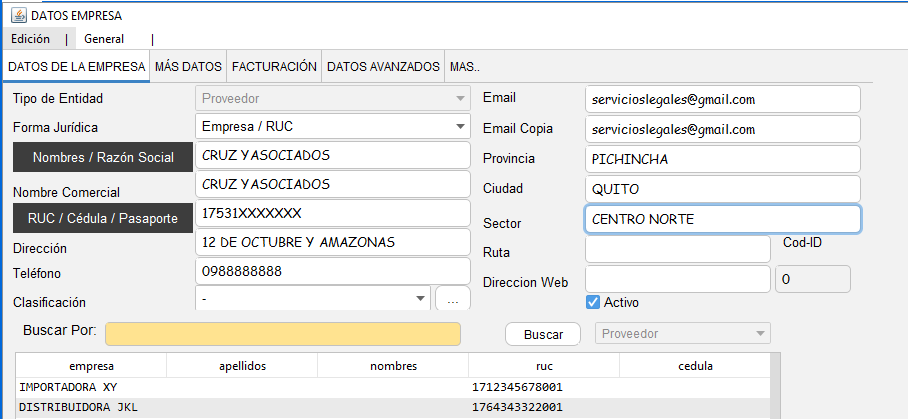Click the Buscar button

coord(543,335)
